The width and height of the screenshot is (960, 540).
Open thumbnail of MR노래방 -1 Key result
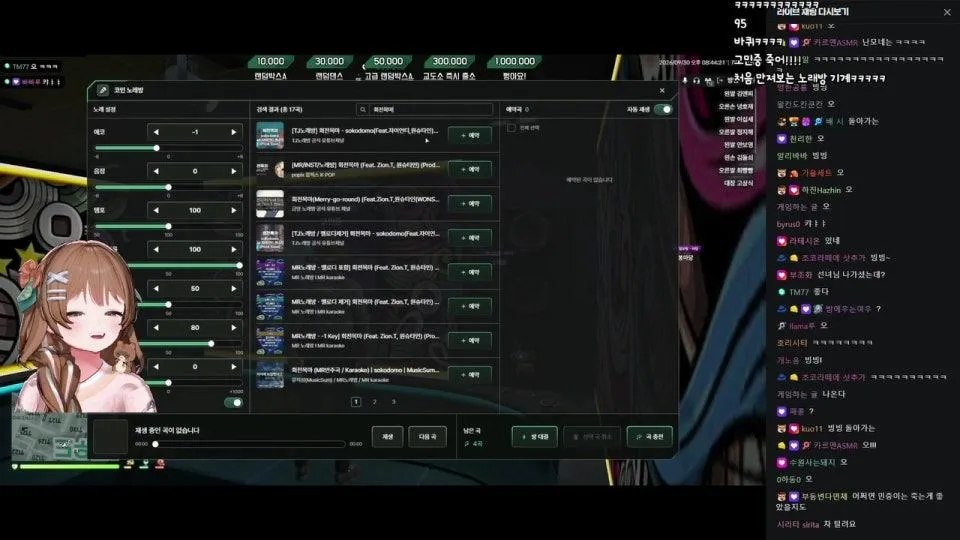270,341
